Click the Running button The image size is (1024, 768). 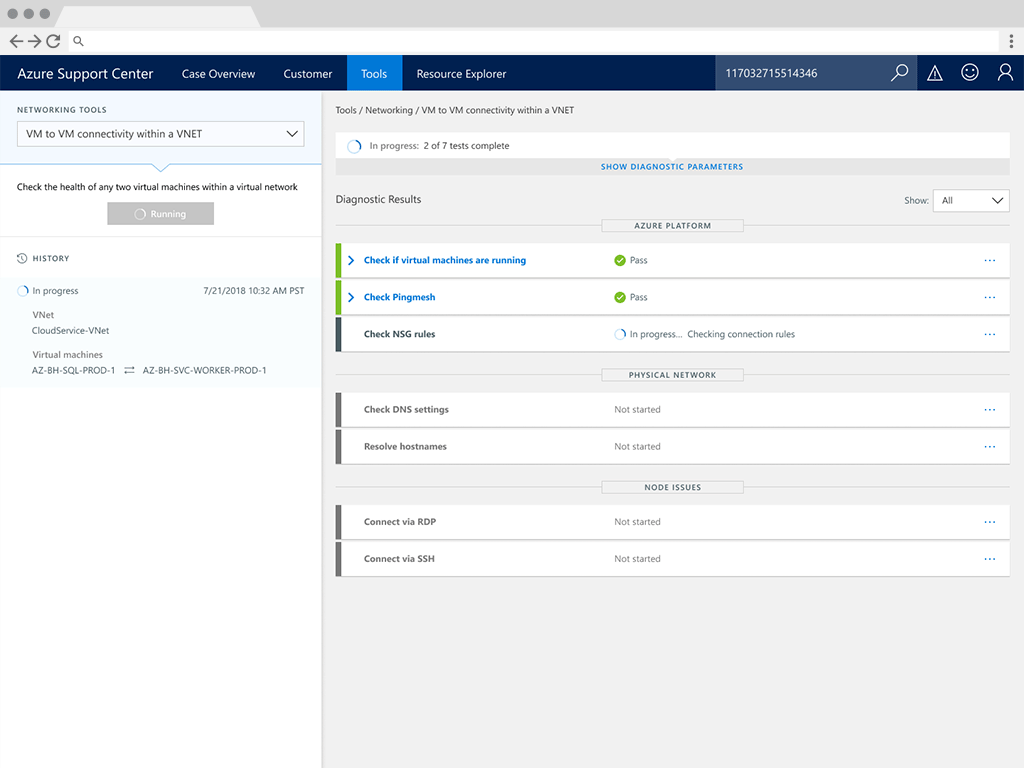(x=161, y=214)
